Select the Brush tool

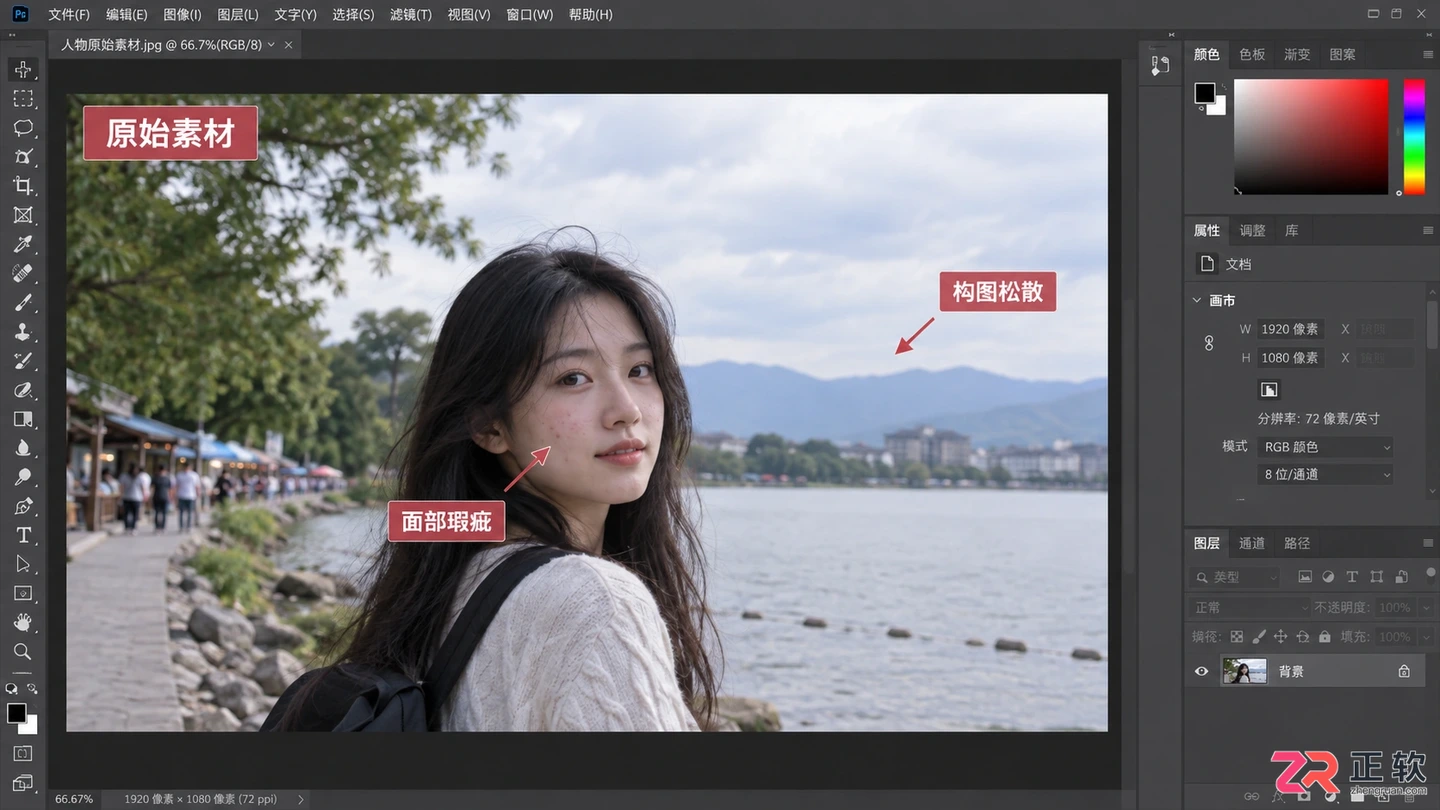(23, 302)
